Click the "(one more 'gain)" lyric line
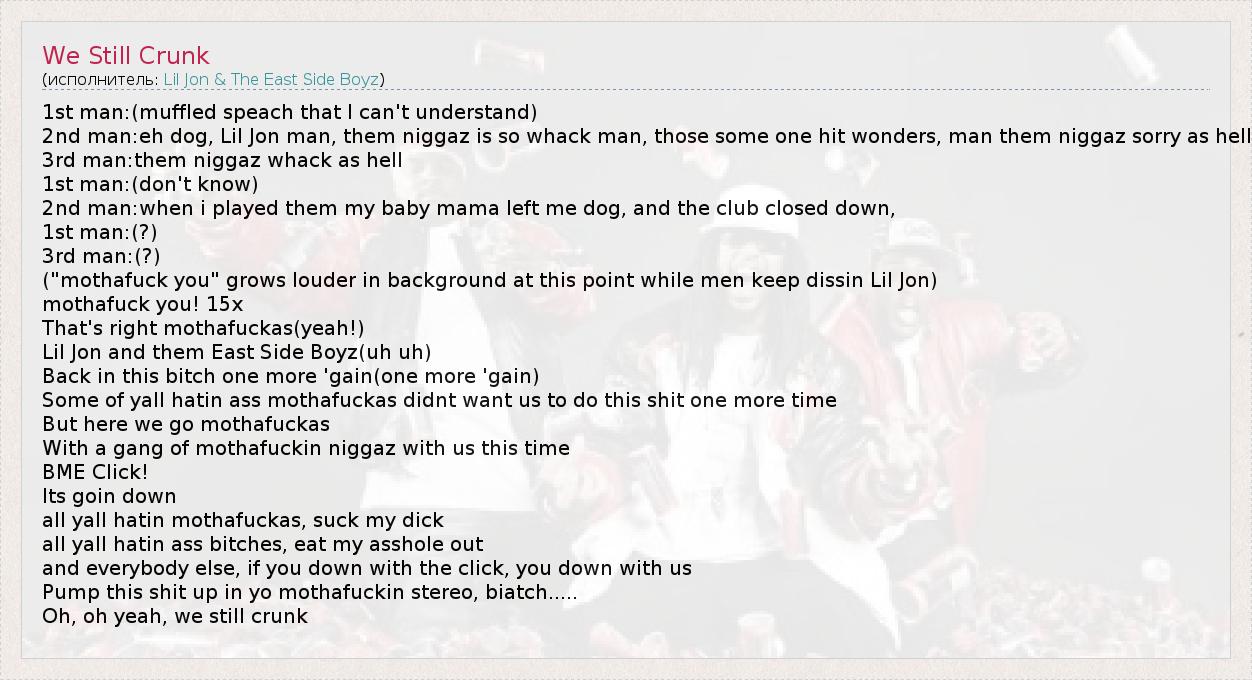 point(290,376)
